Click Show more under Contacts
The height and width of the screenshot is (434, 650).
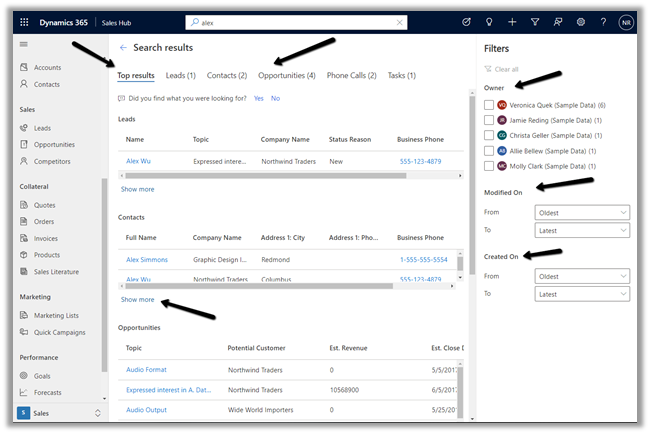pyautogui.click(x=137, y=299)
